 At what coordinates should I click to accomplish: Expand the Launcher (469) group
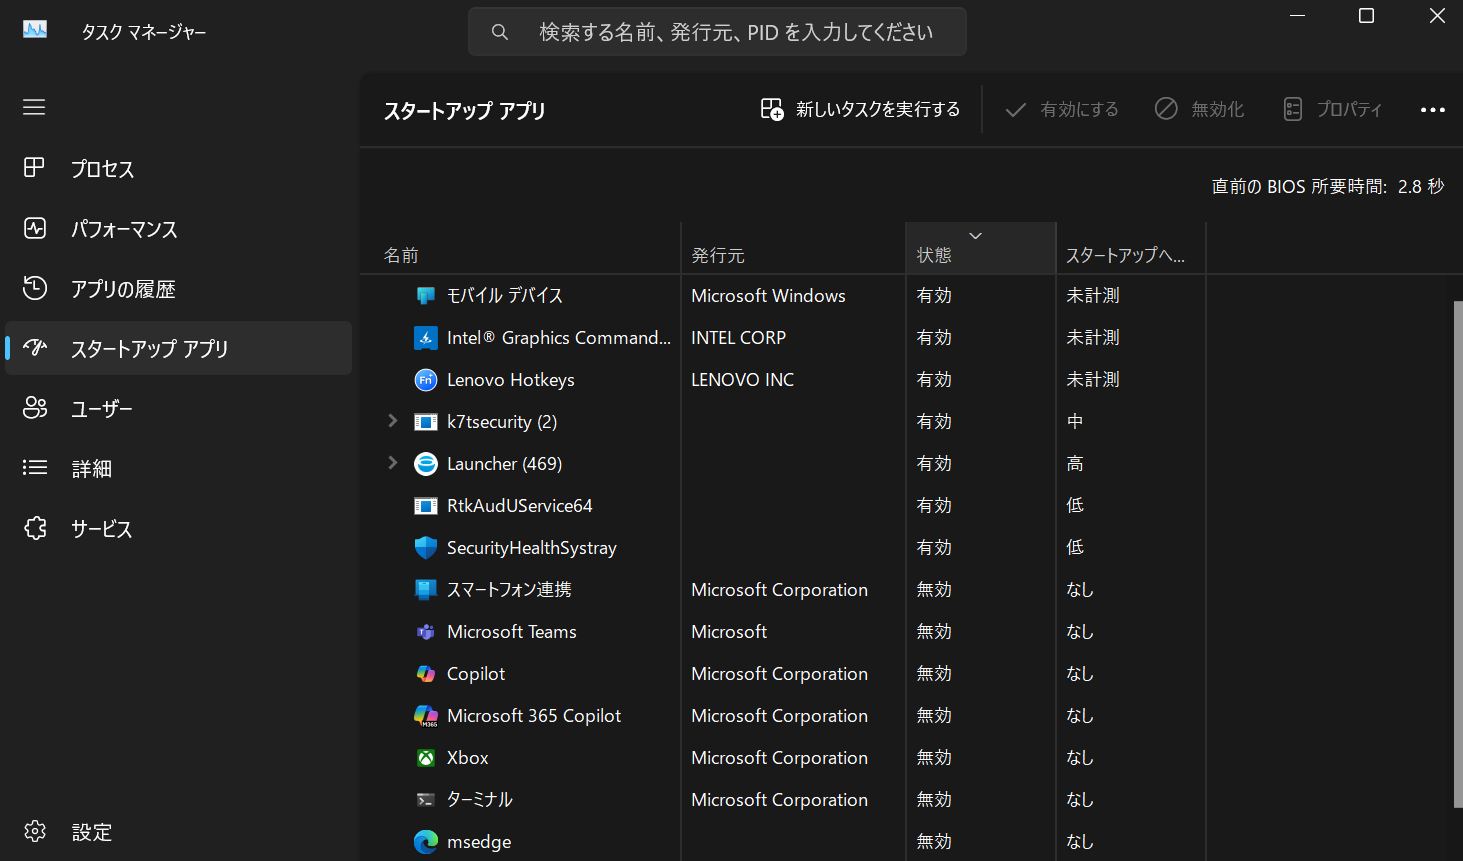[393, 463]
